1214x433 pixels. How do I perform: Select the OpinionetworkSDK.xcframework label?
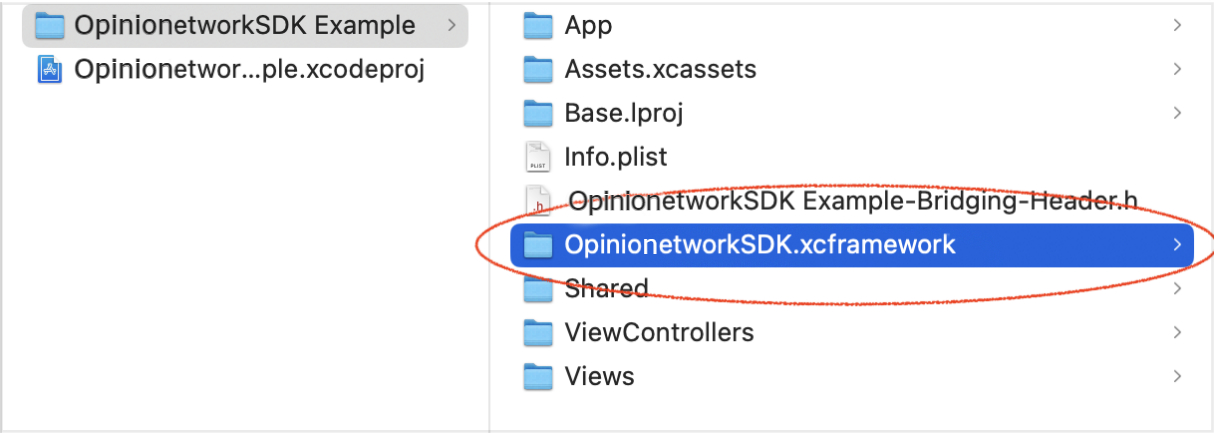[759, 244]
